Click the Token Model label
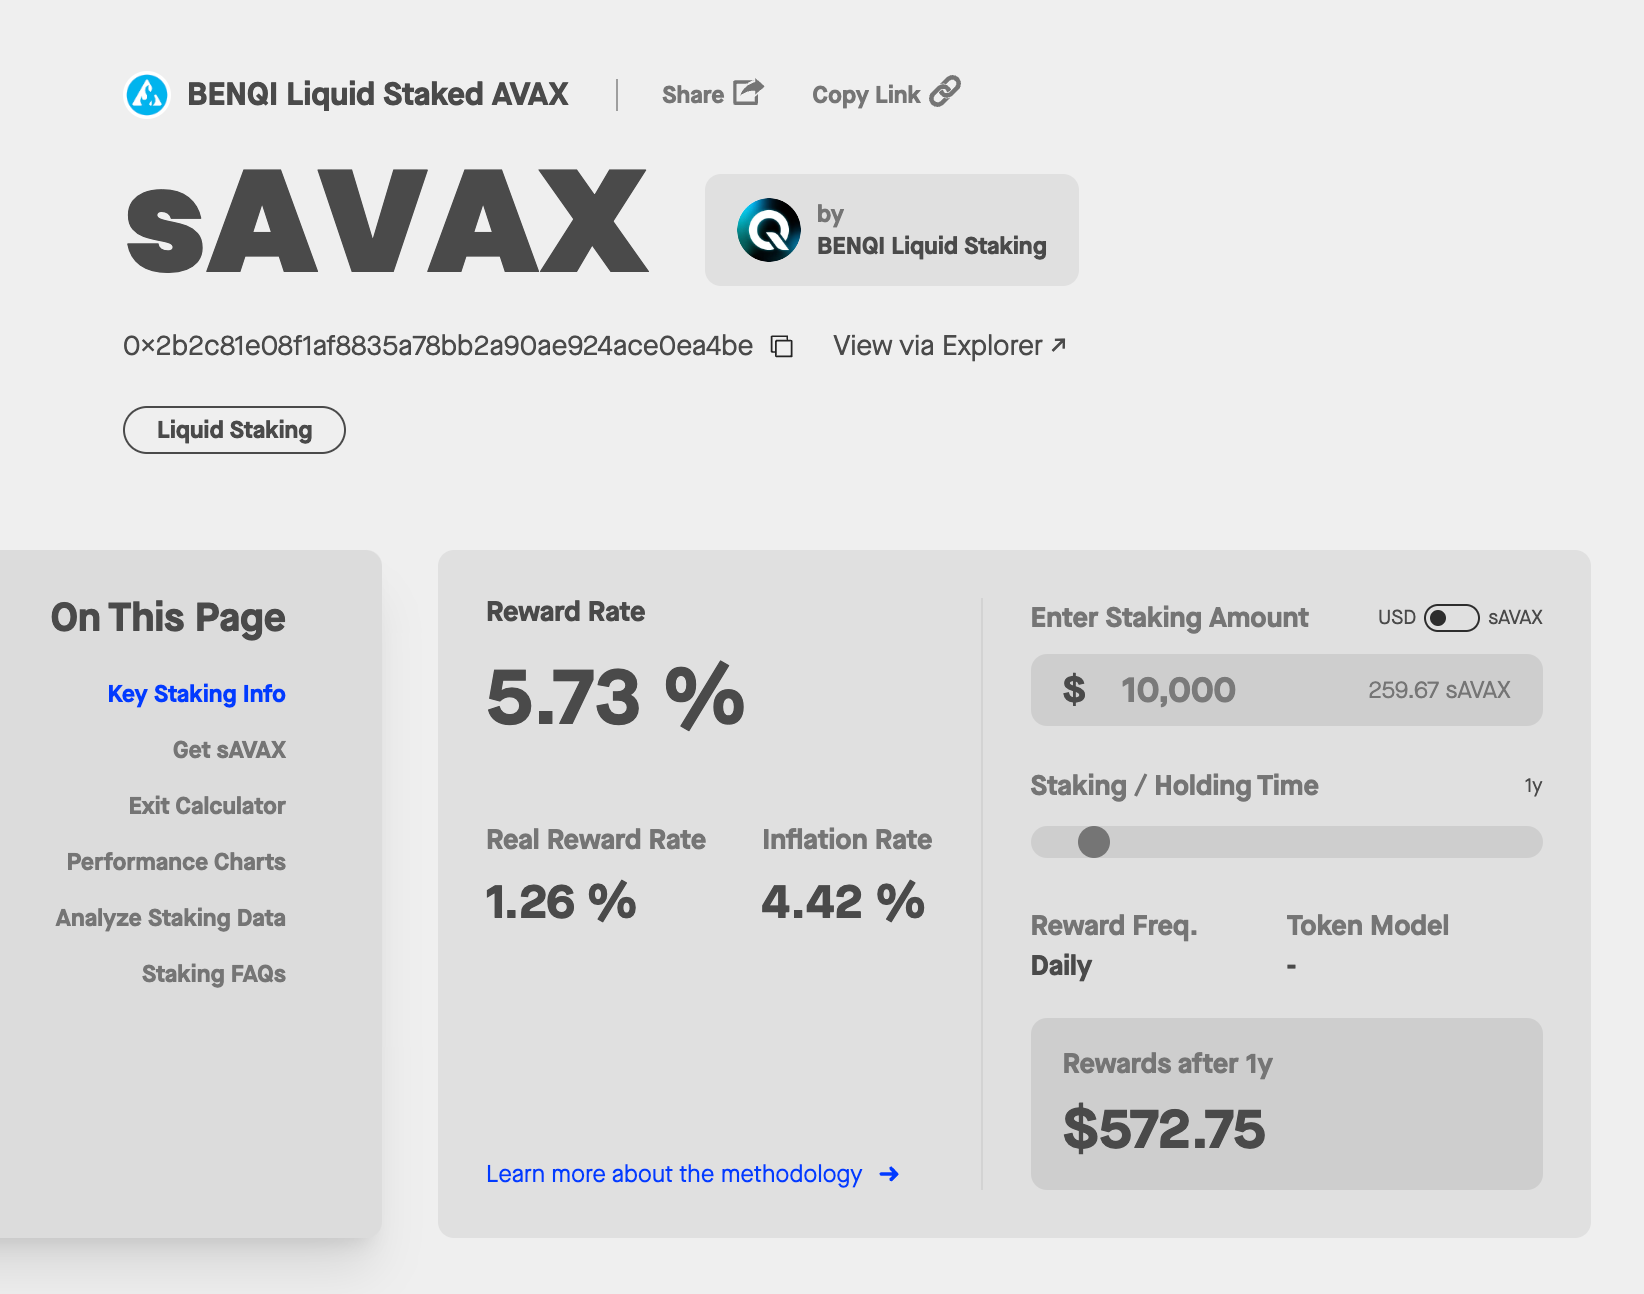Image resolution: width=1644 pixels, height=1294 pixels. tap(1367, 926)
